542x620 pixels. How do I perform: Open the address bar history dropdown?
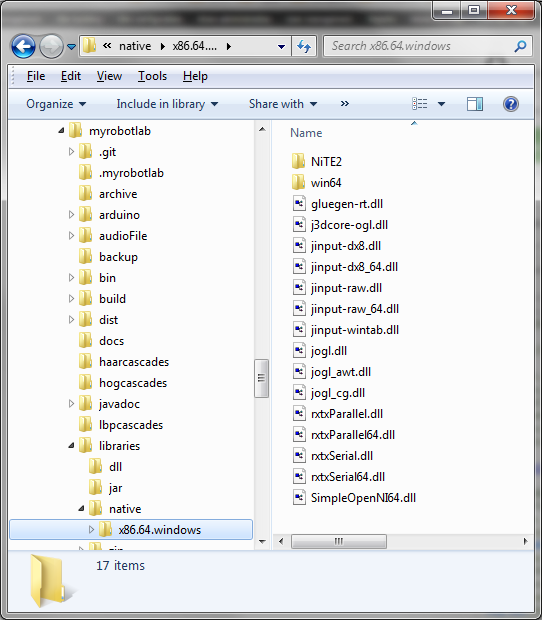[x=281, y=47]
